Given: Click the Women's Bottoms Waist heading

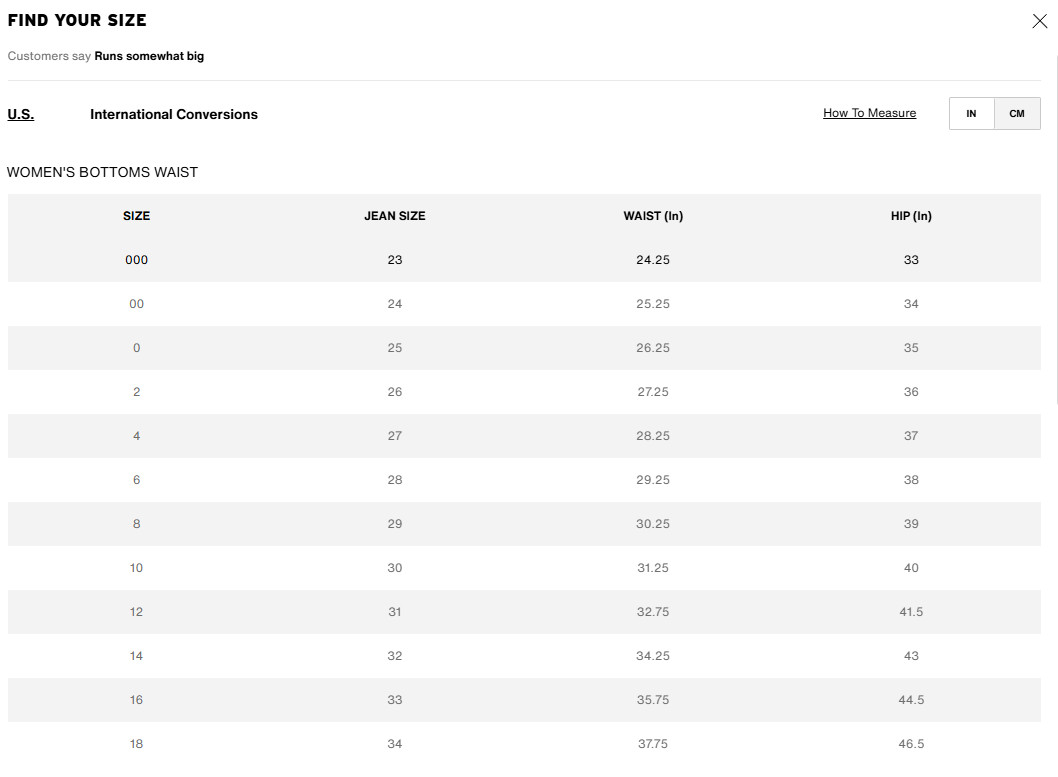Looking at the screenshot, I should (102, 172).
